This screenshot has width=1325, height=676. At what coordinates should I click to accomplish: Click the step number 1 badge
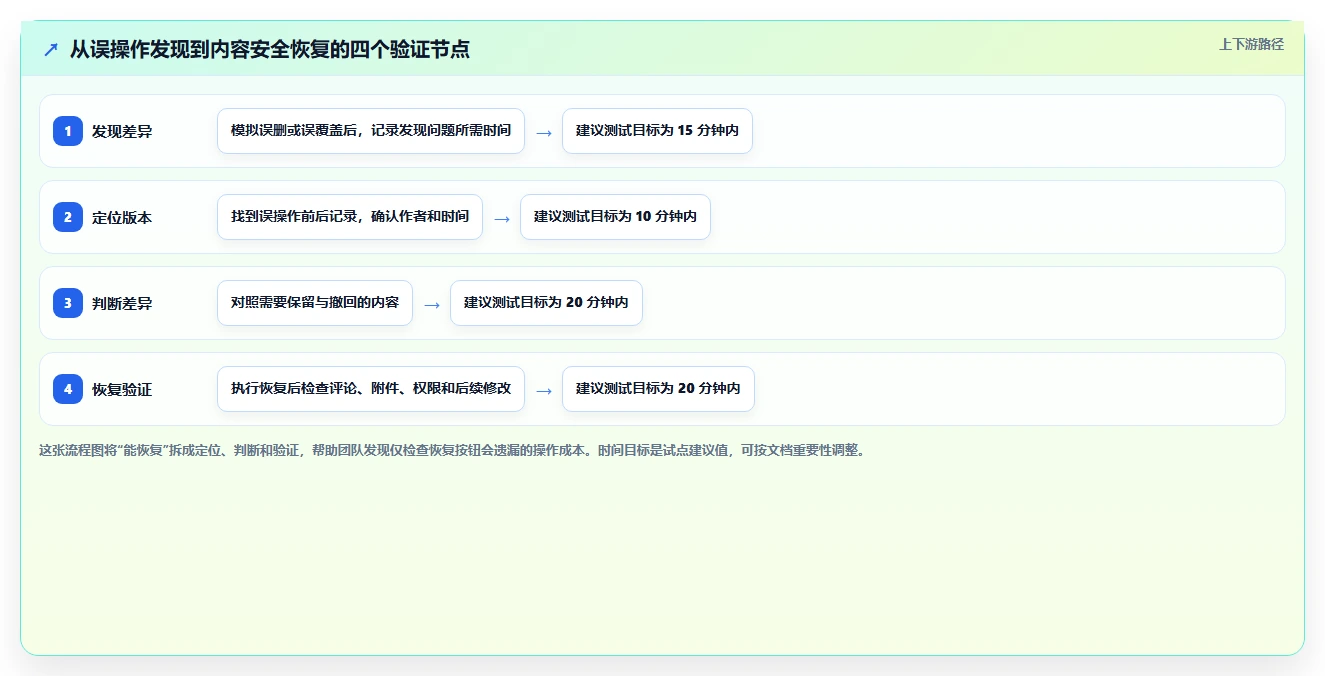[68, 131]
